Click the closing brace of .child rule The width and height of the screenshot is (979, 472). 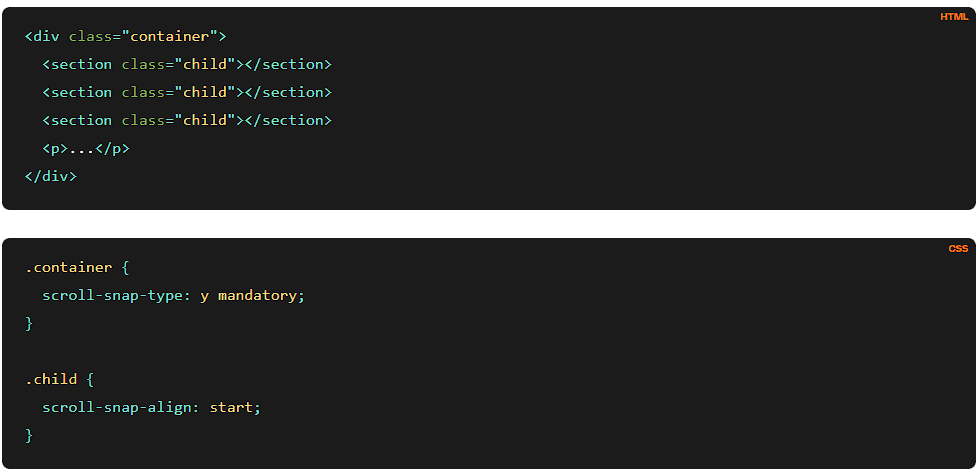29,436
